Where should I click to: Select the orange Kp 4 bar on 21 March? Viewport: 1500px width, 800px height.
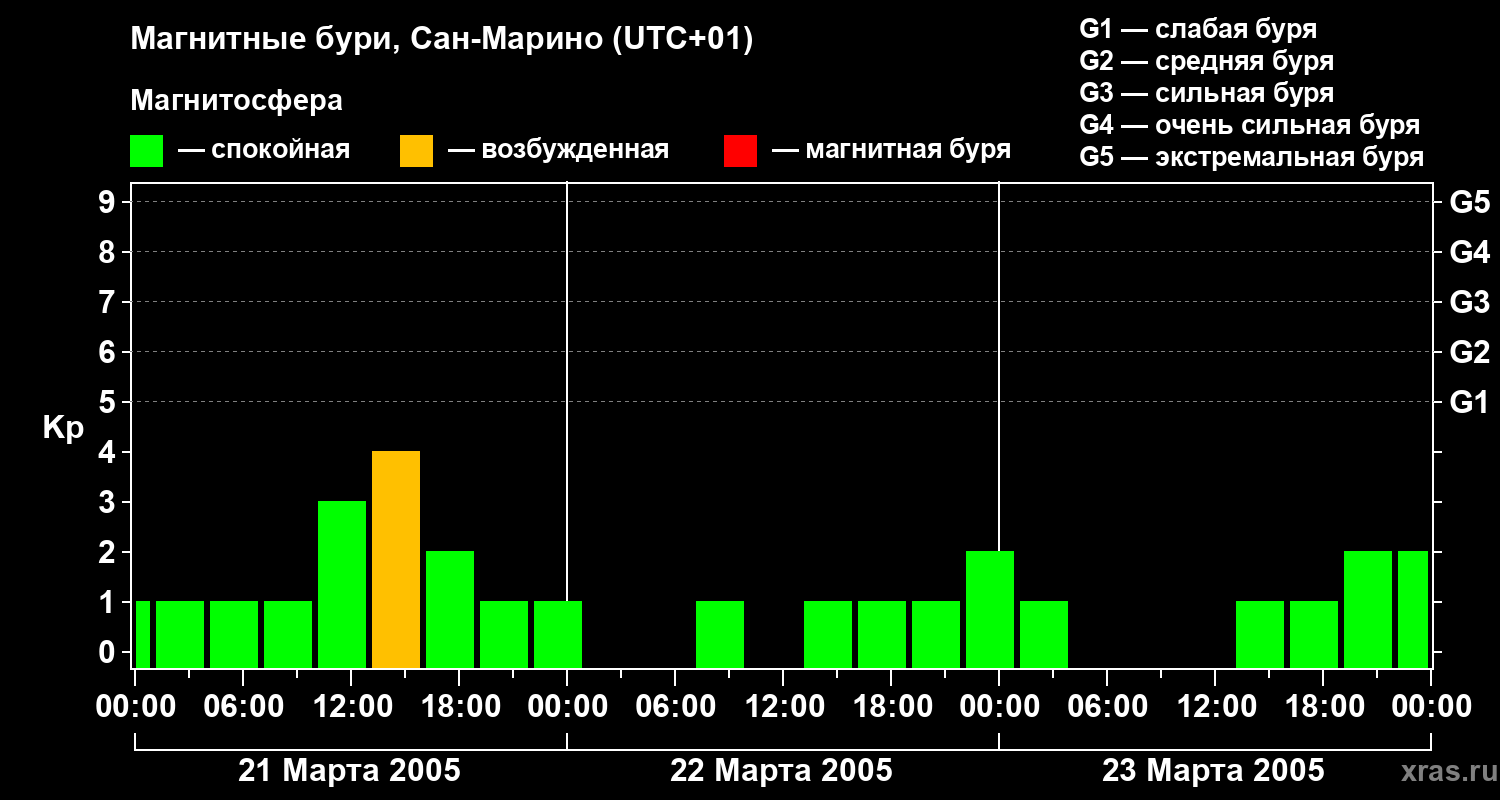pyautogui.click(x=396, y=559)
